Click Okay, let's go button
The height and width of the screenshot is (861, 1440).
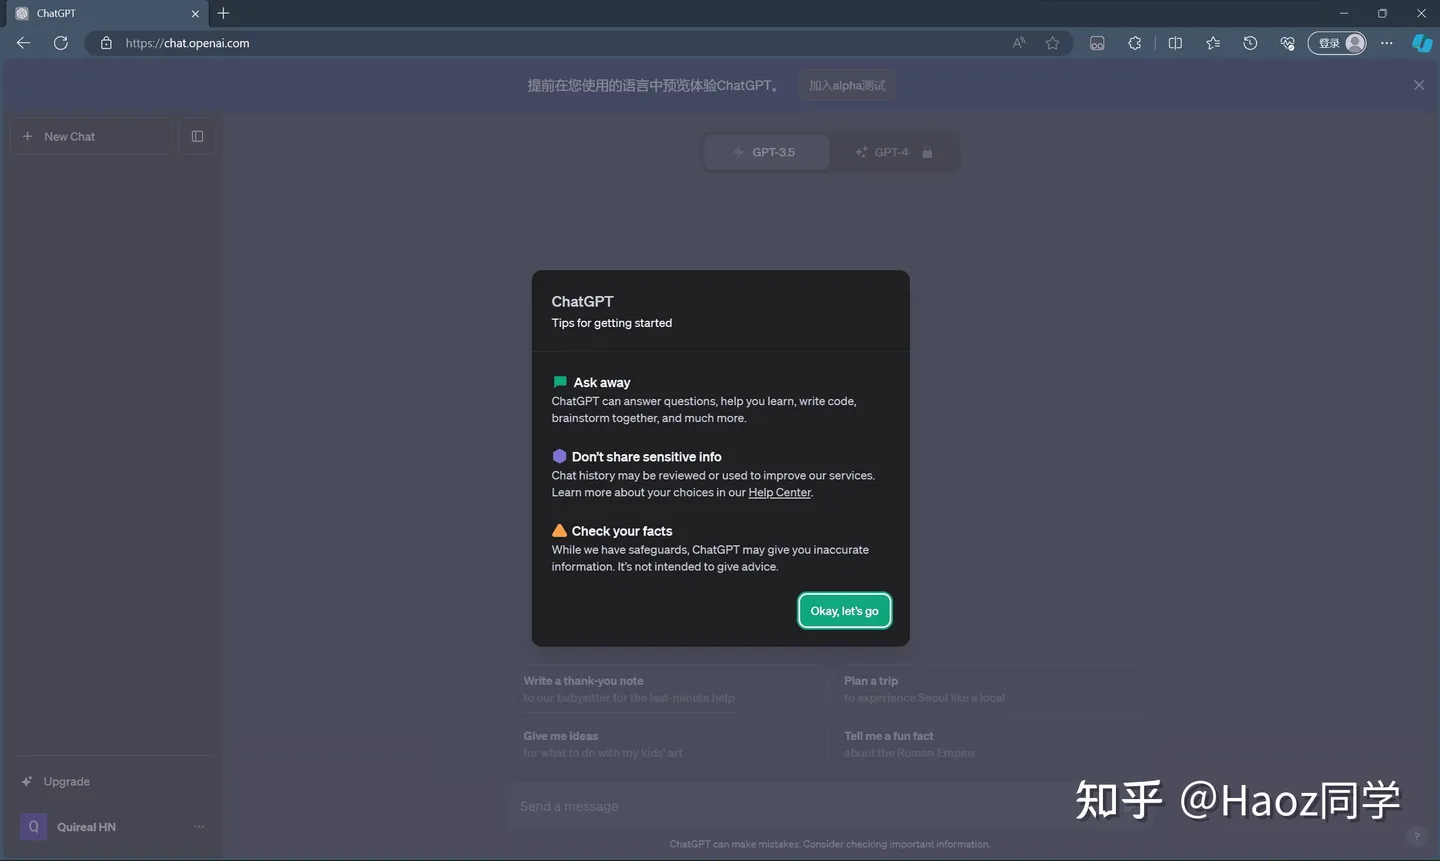[x=844, y=611]
